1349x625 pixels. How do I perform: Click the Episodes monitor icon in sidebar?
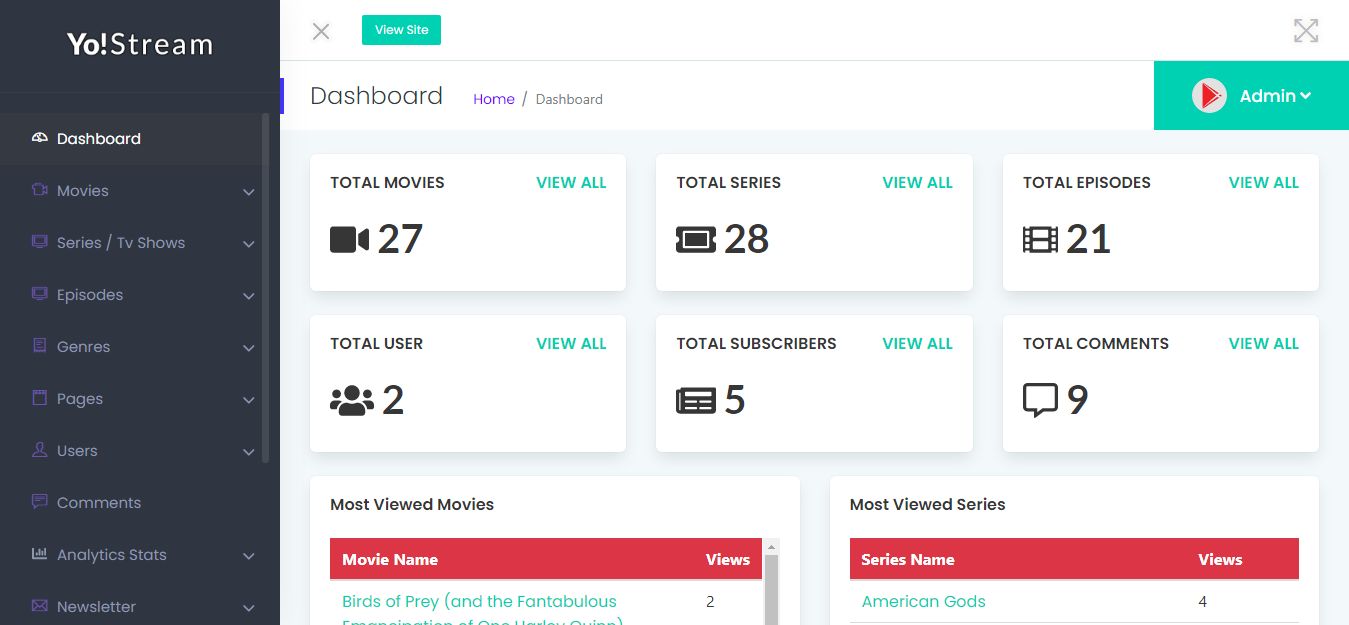pos(40,294)
